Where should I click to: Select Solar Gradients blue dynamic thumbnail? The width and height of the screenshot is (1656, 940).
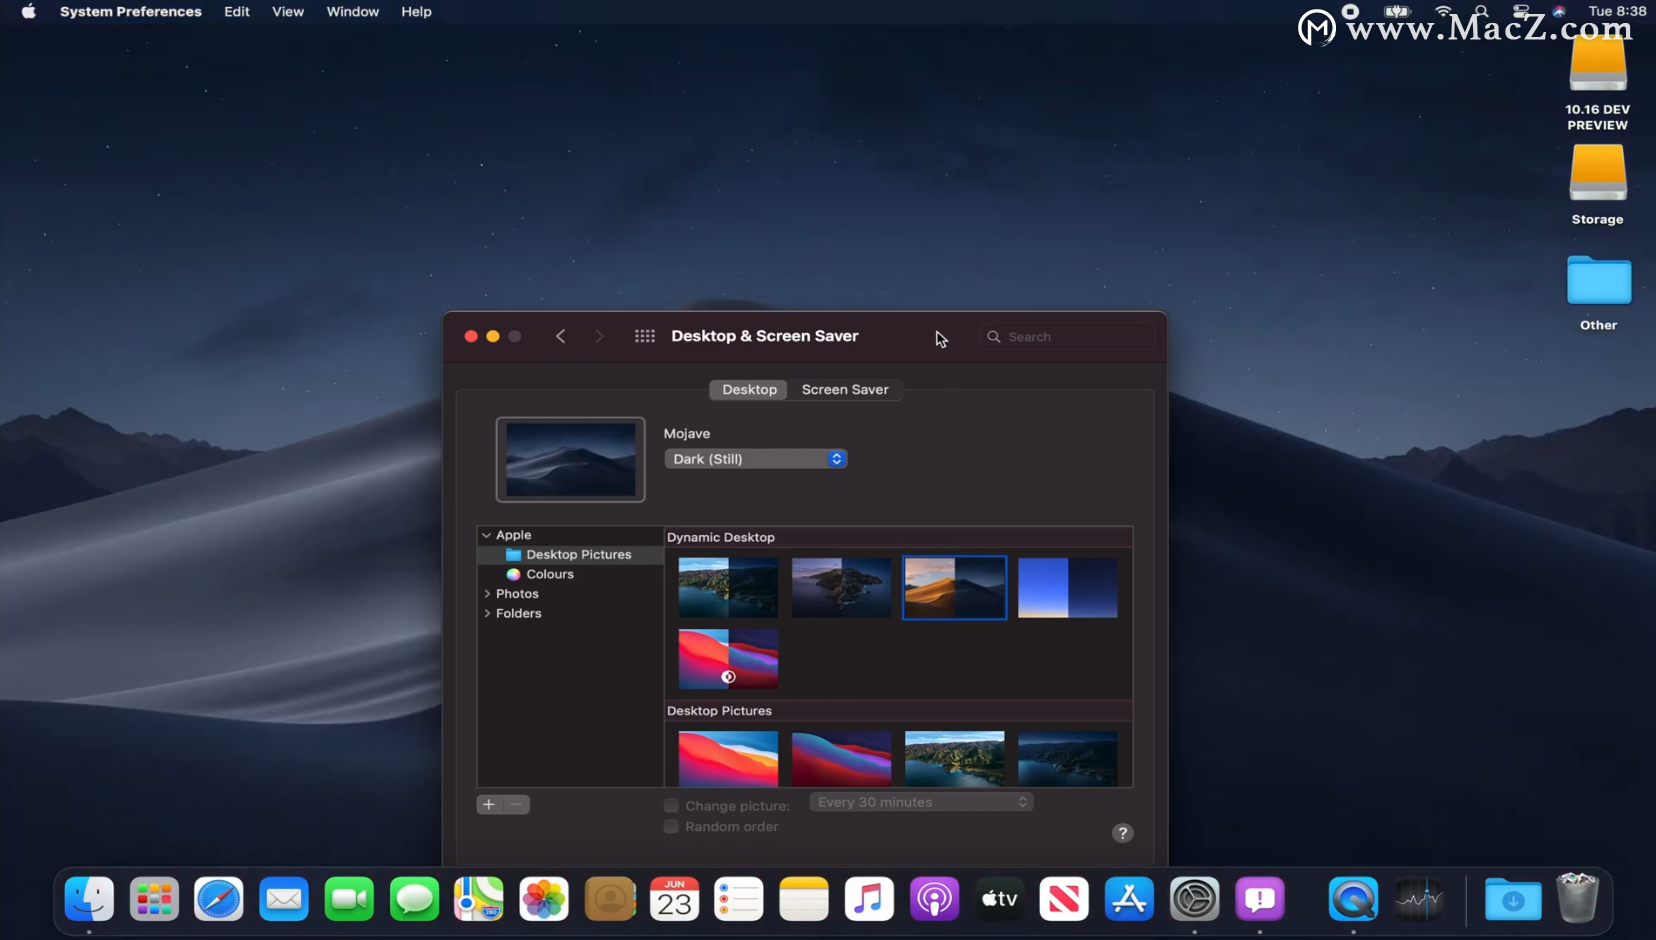point(1068,588)
